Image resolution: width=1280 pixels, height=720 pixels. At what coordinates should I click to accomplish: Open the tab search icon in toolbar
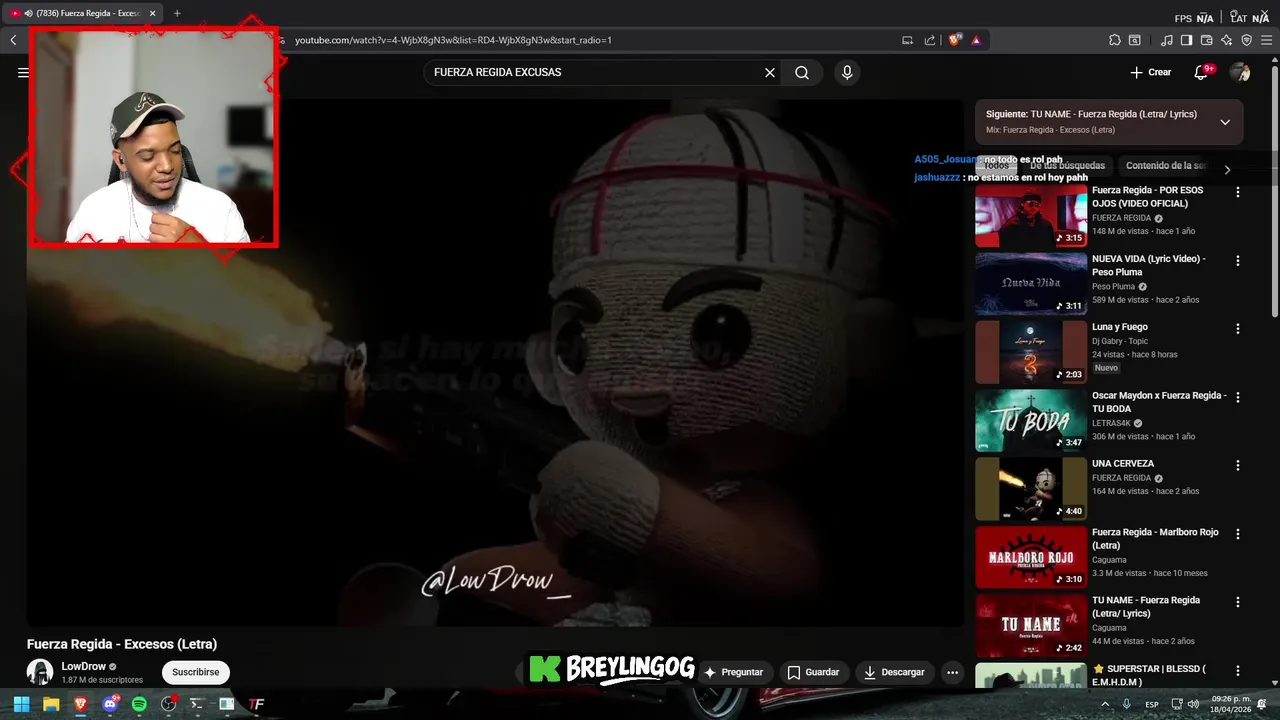(x=1135, y=40)
